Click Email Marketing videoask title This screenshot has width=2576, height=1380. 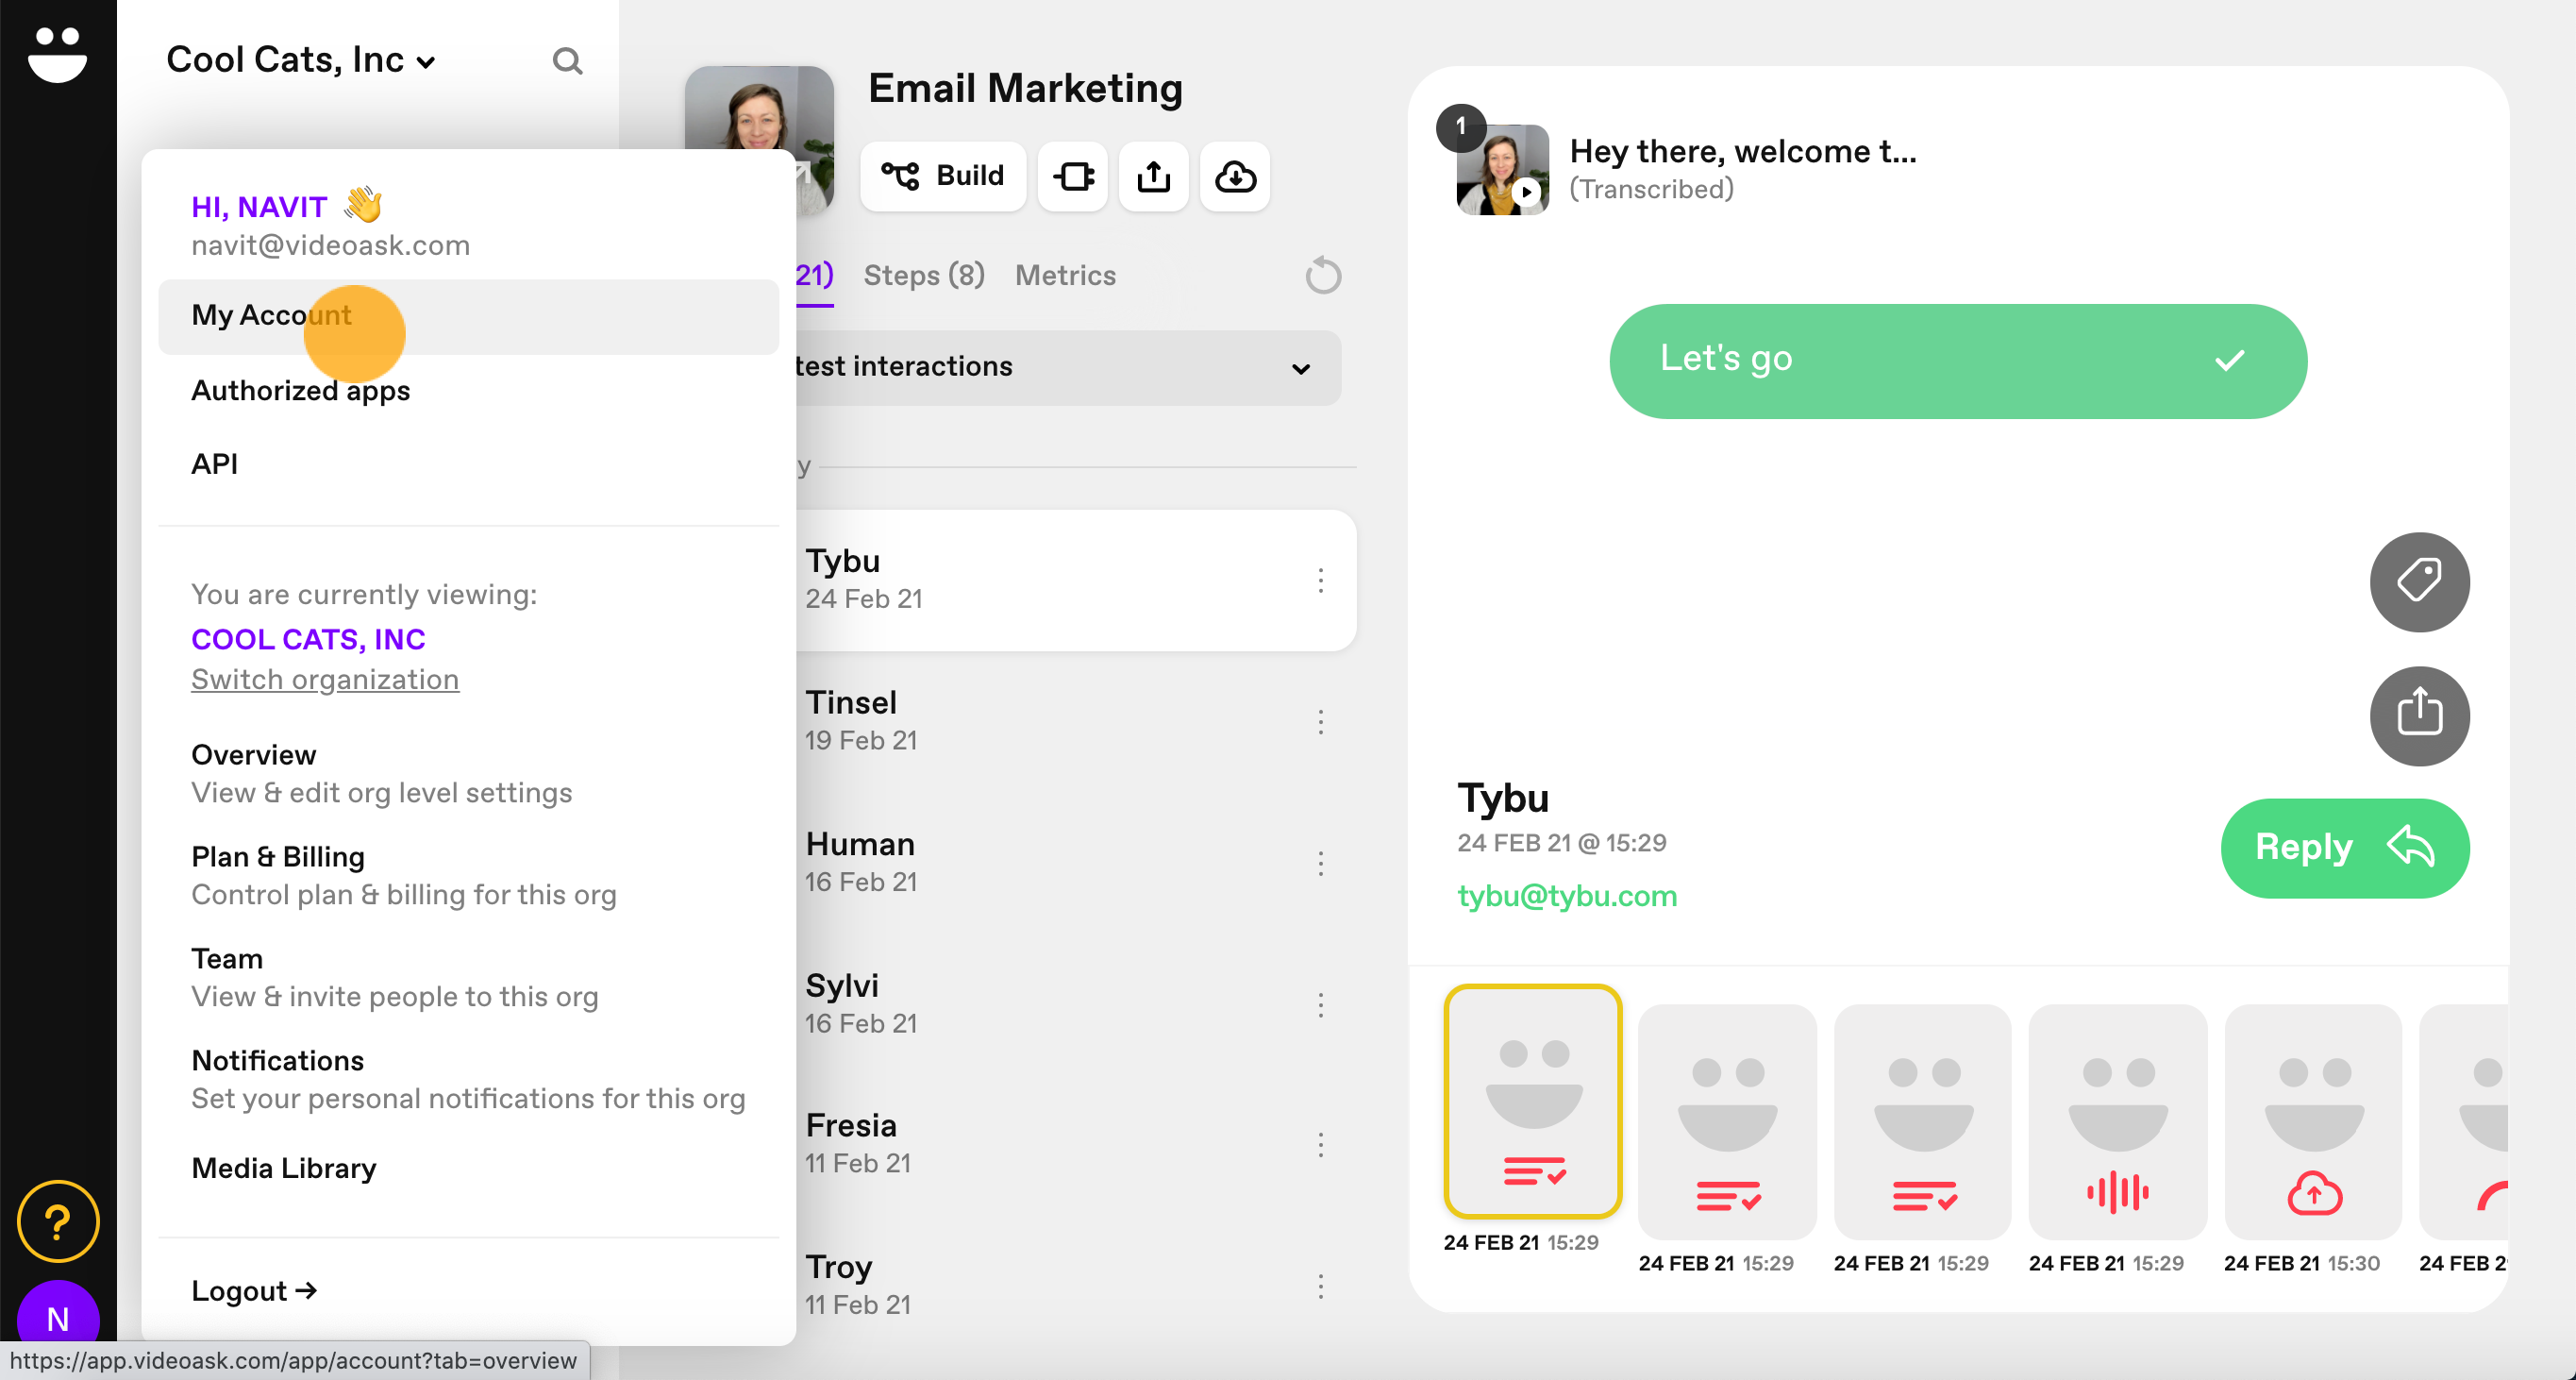click(x=1025, y=88)
